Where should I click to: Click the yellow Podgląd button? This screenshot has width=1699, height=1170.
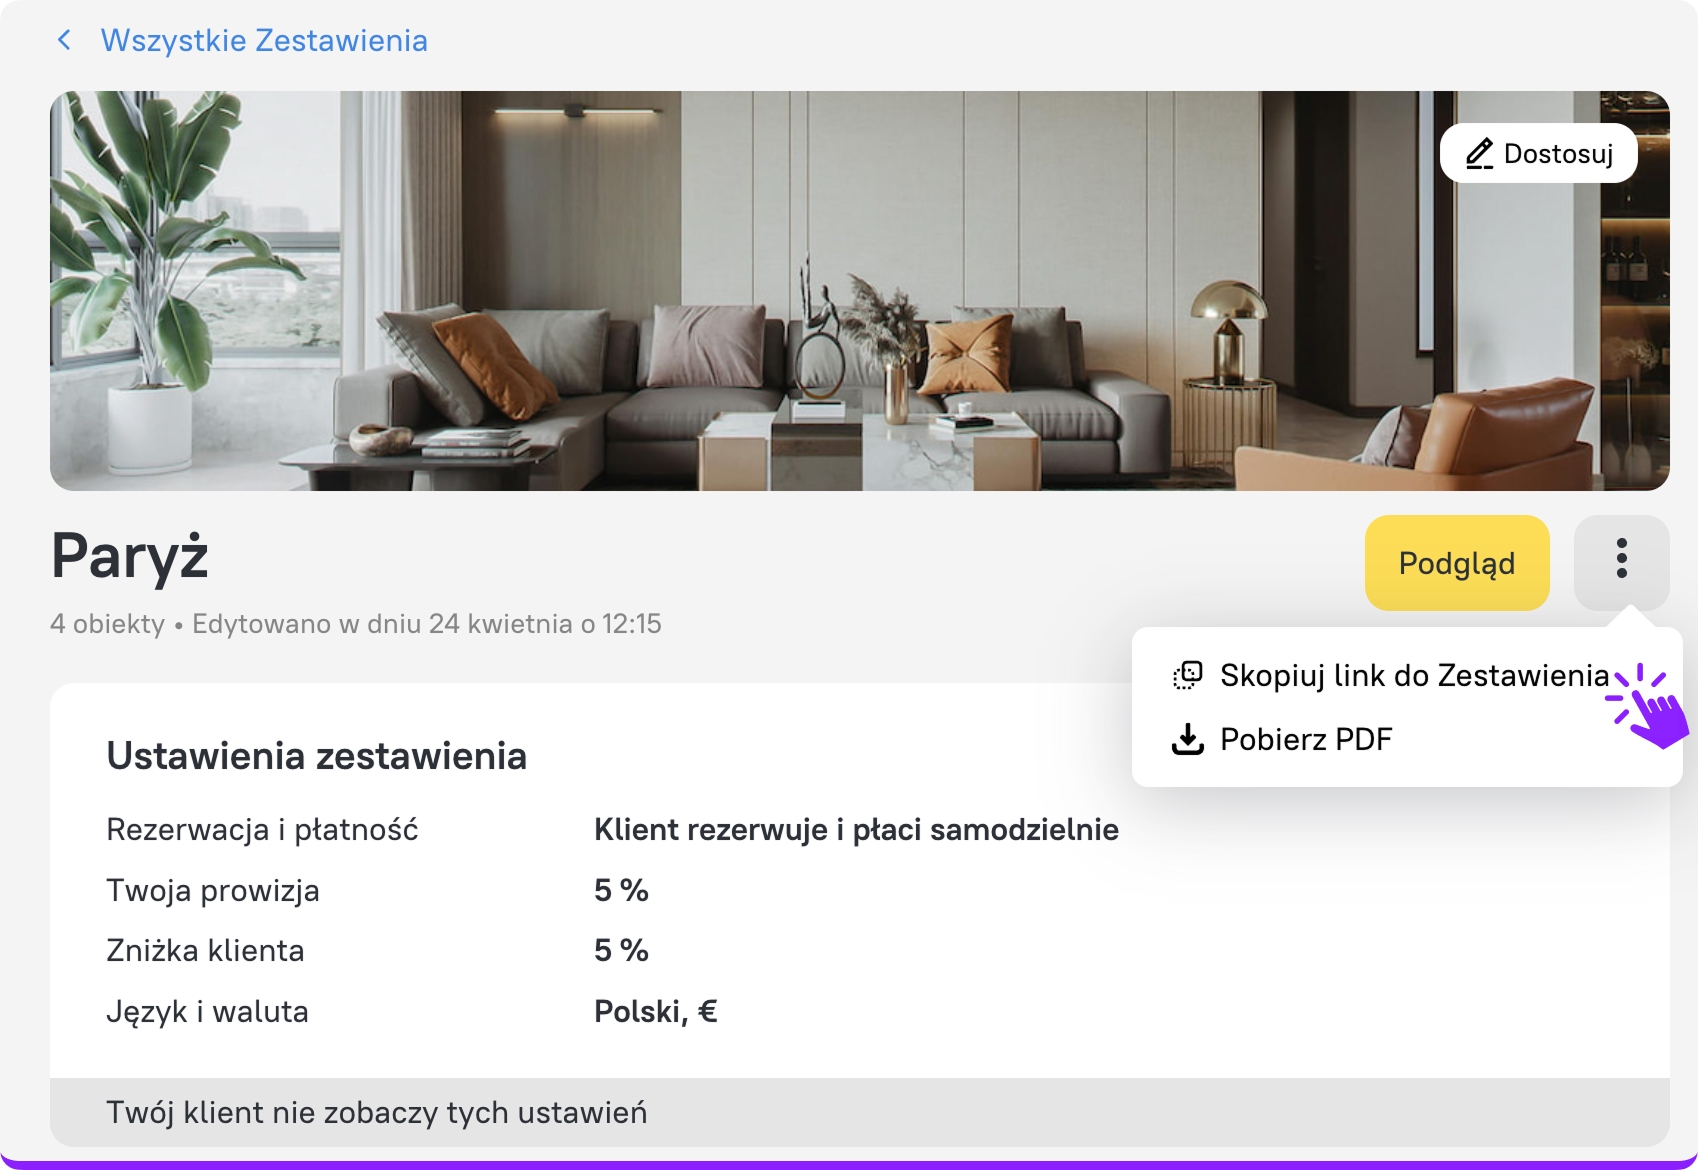pyautogui.click(x=1456, y=563)
